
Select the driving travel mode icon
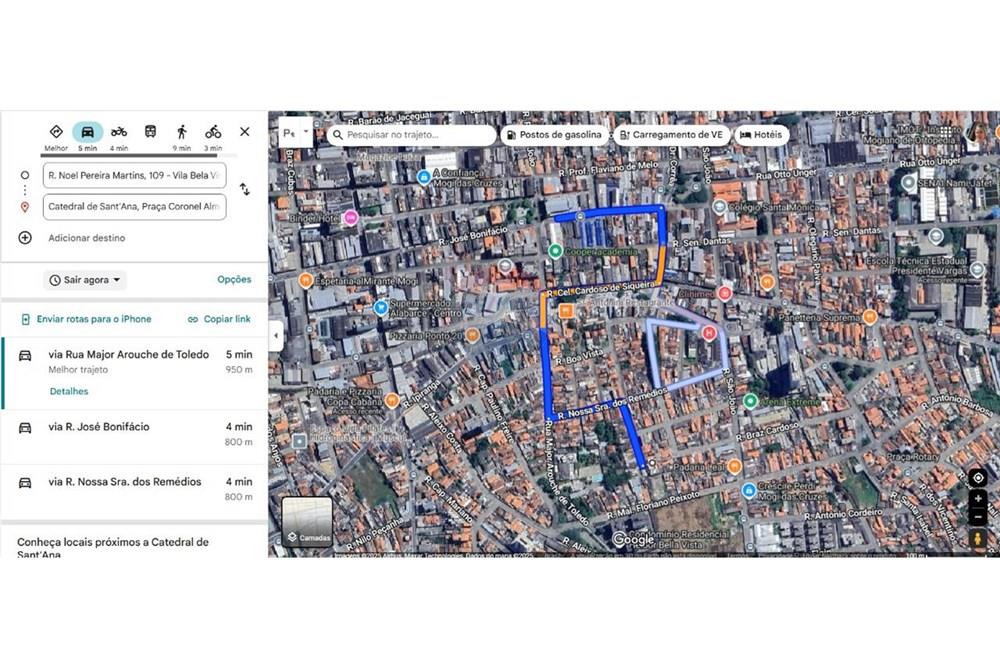pyautogui.click(x=88, y=132)
